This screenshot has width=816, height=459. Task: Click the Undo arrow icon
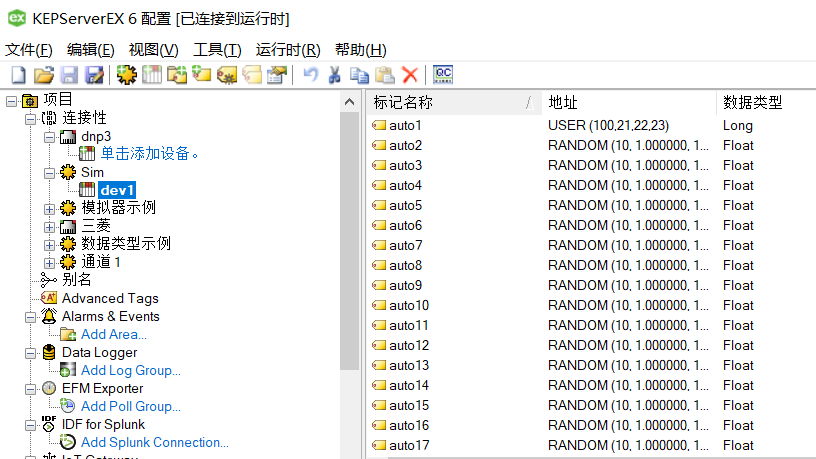point(311,75)
